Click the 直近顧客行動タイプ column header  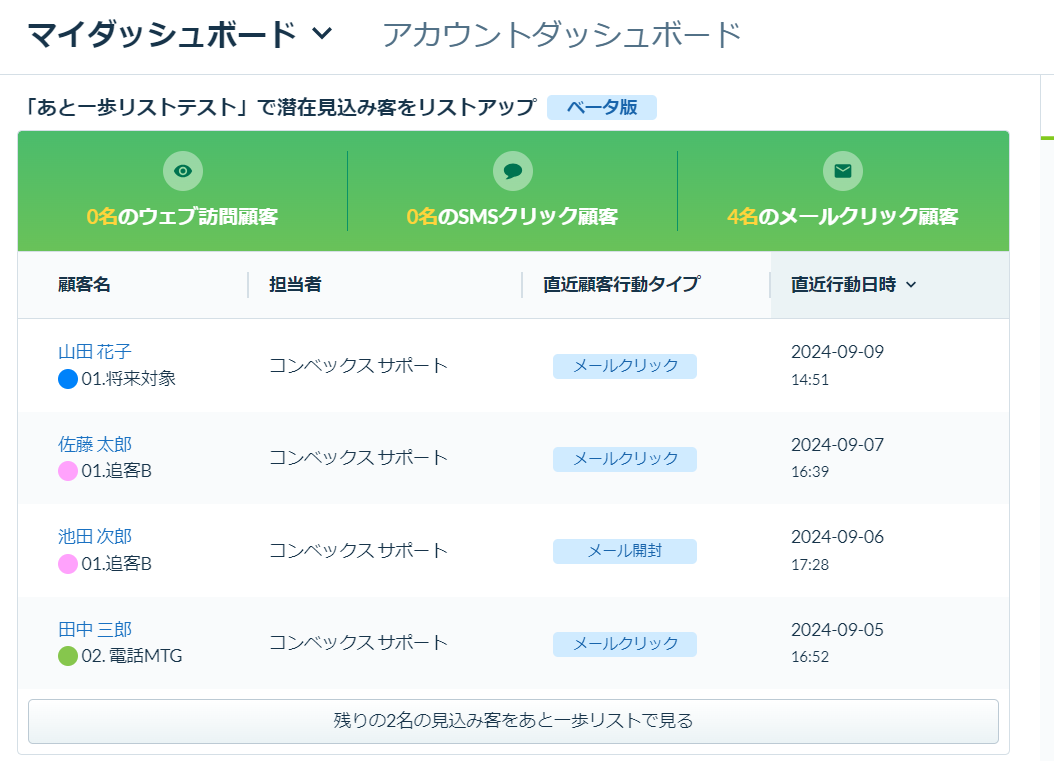point(622,284)
